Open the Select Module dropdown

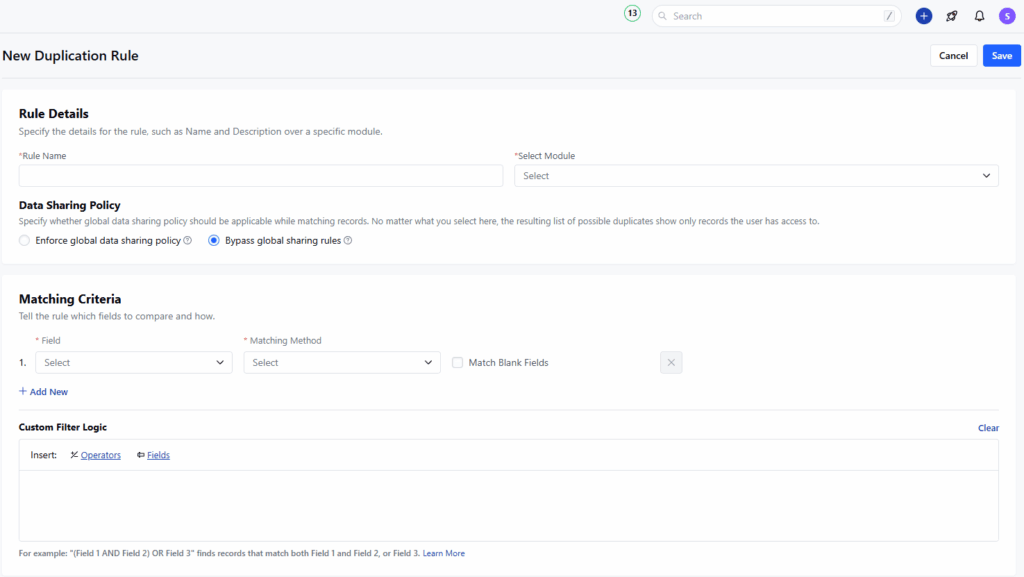(x=756, y=176)
